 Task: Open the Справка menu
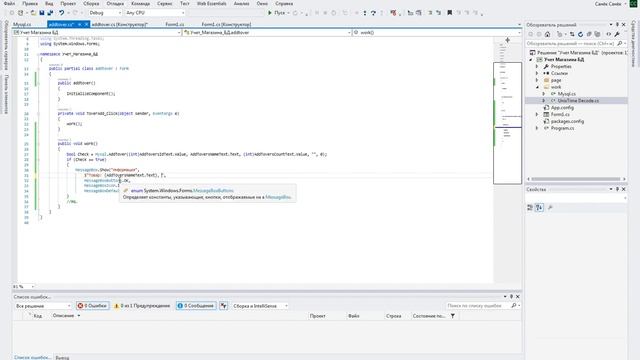point(284,3)
